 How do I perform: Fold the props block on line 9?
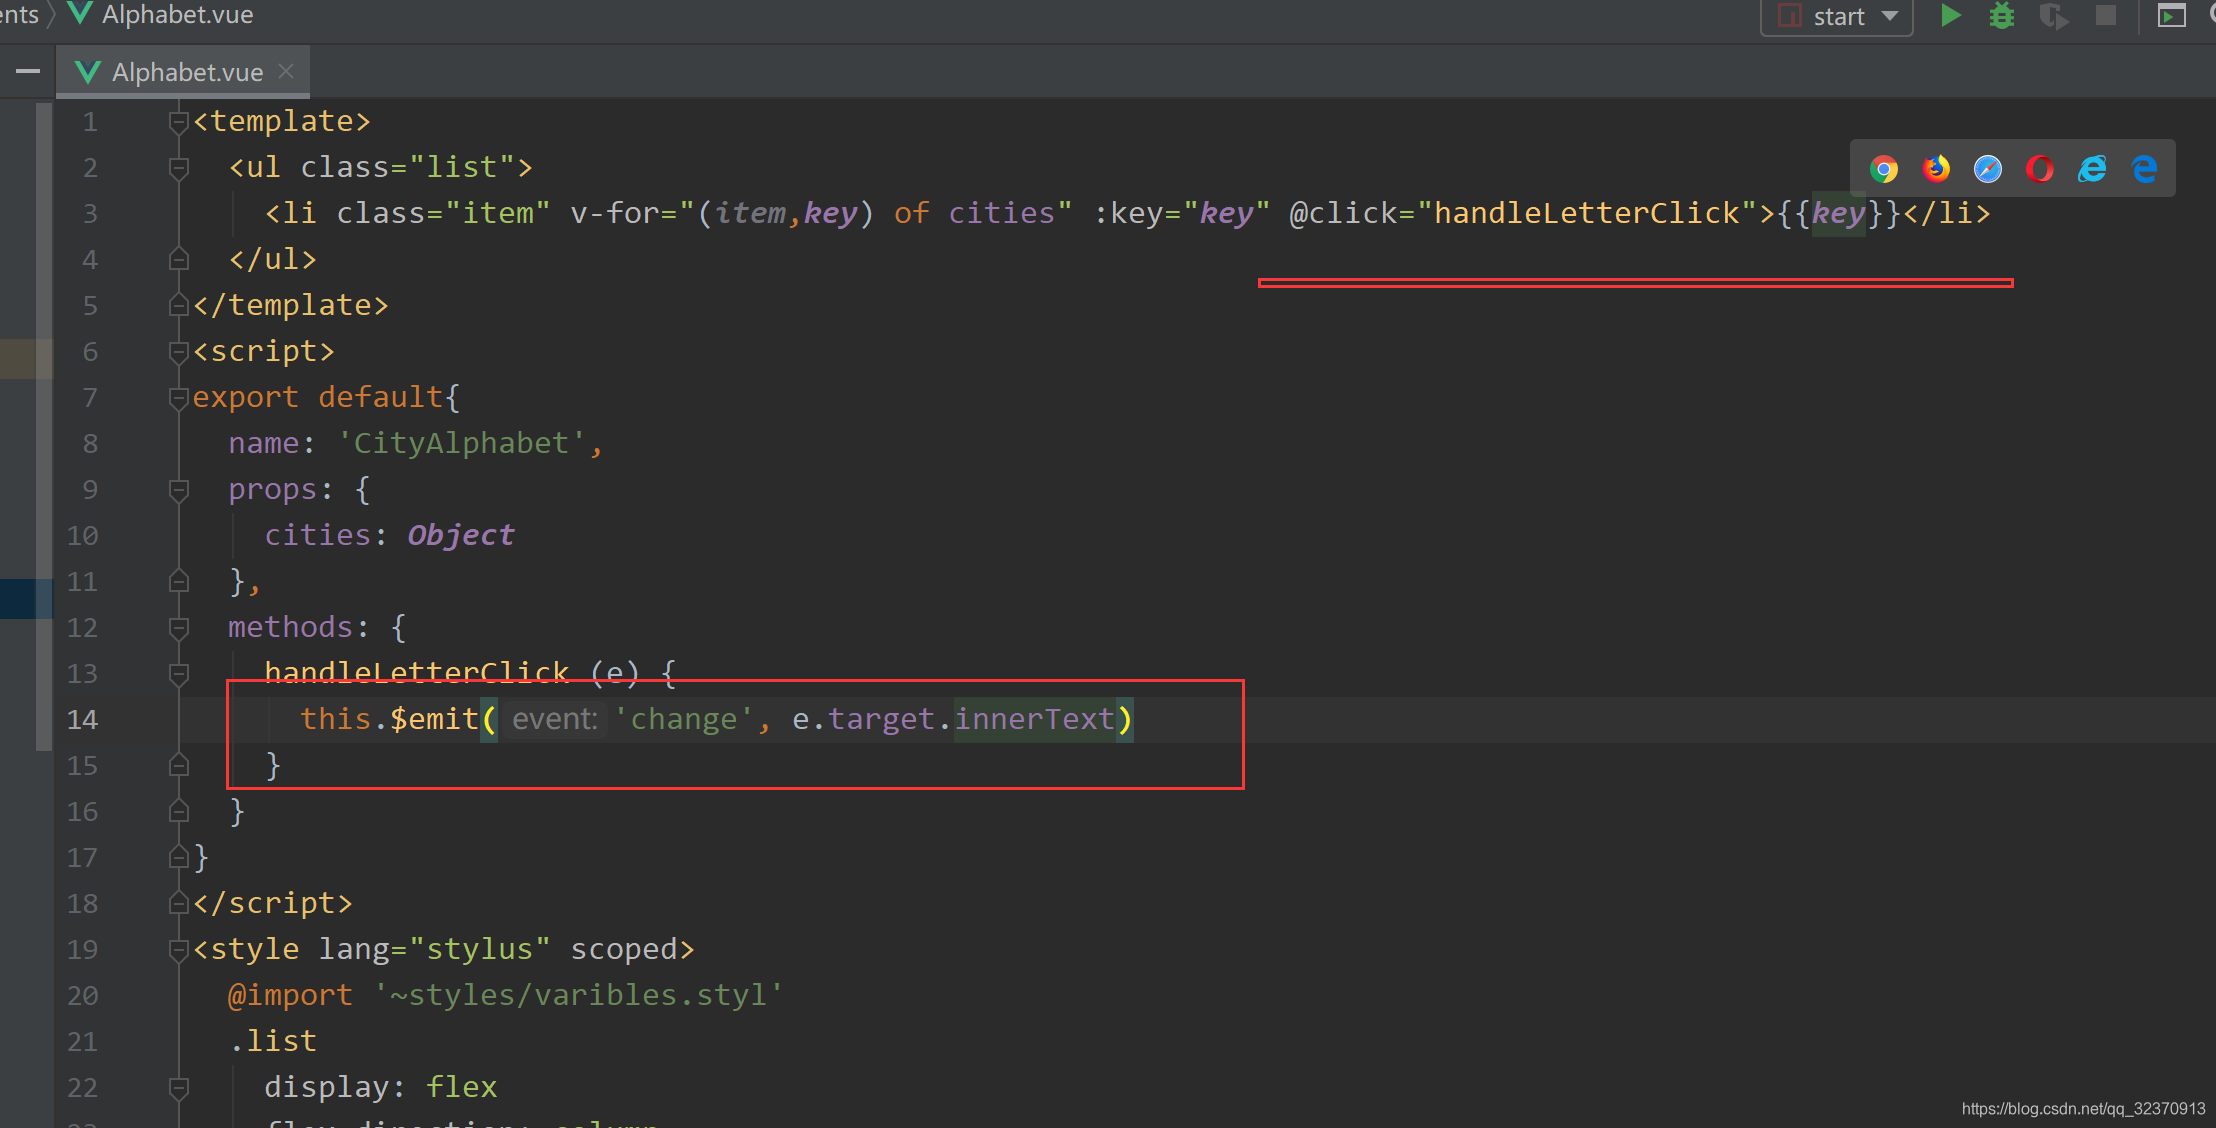pyautogui.click(x=179, y=490)
